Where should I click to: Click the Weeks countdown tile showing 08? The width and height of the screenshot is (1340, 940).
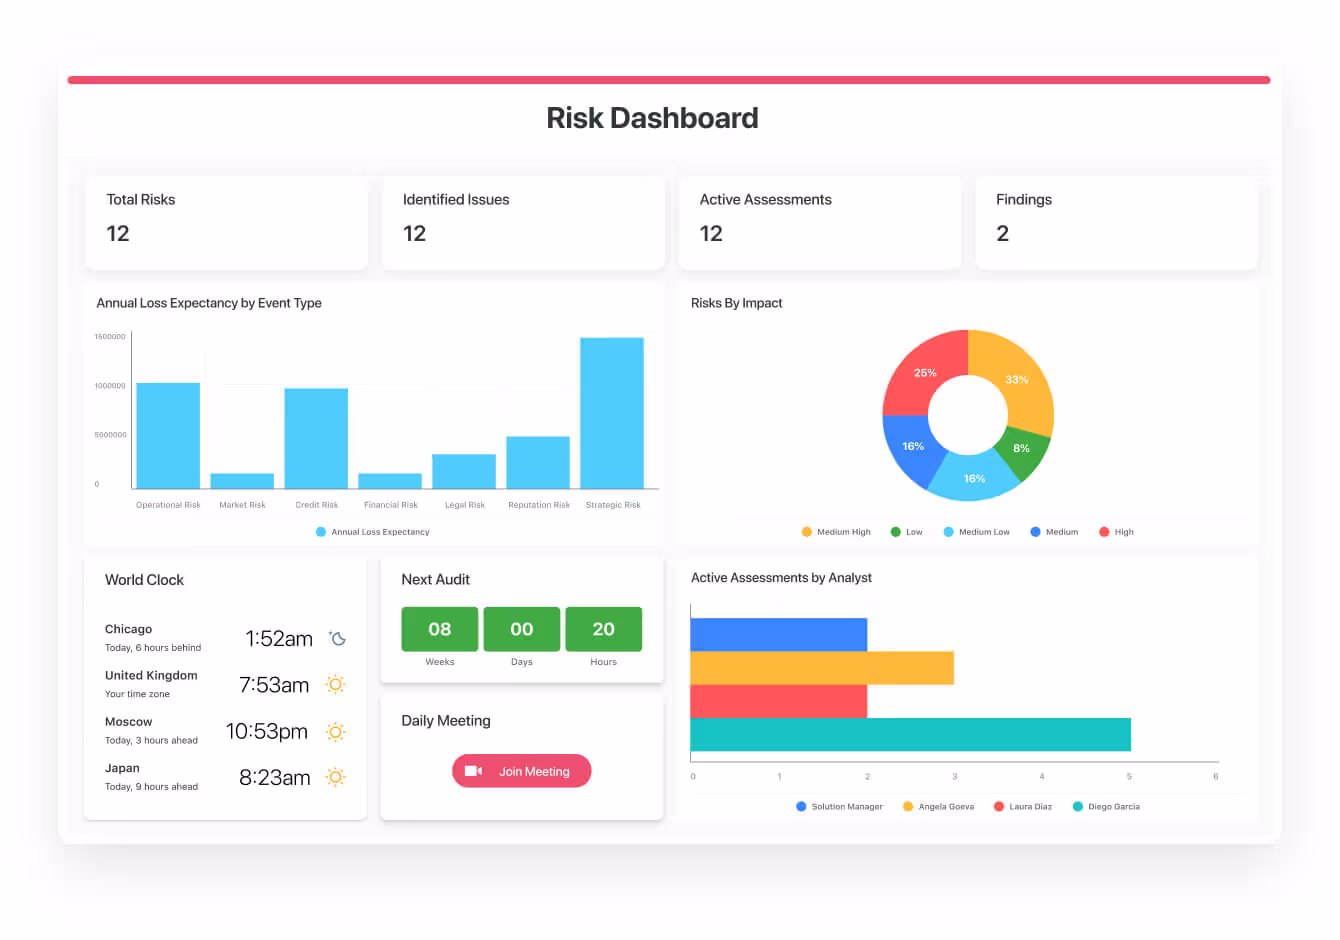click(x=440, y=629)
